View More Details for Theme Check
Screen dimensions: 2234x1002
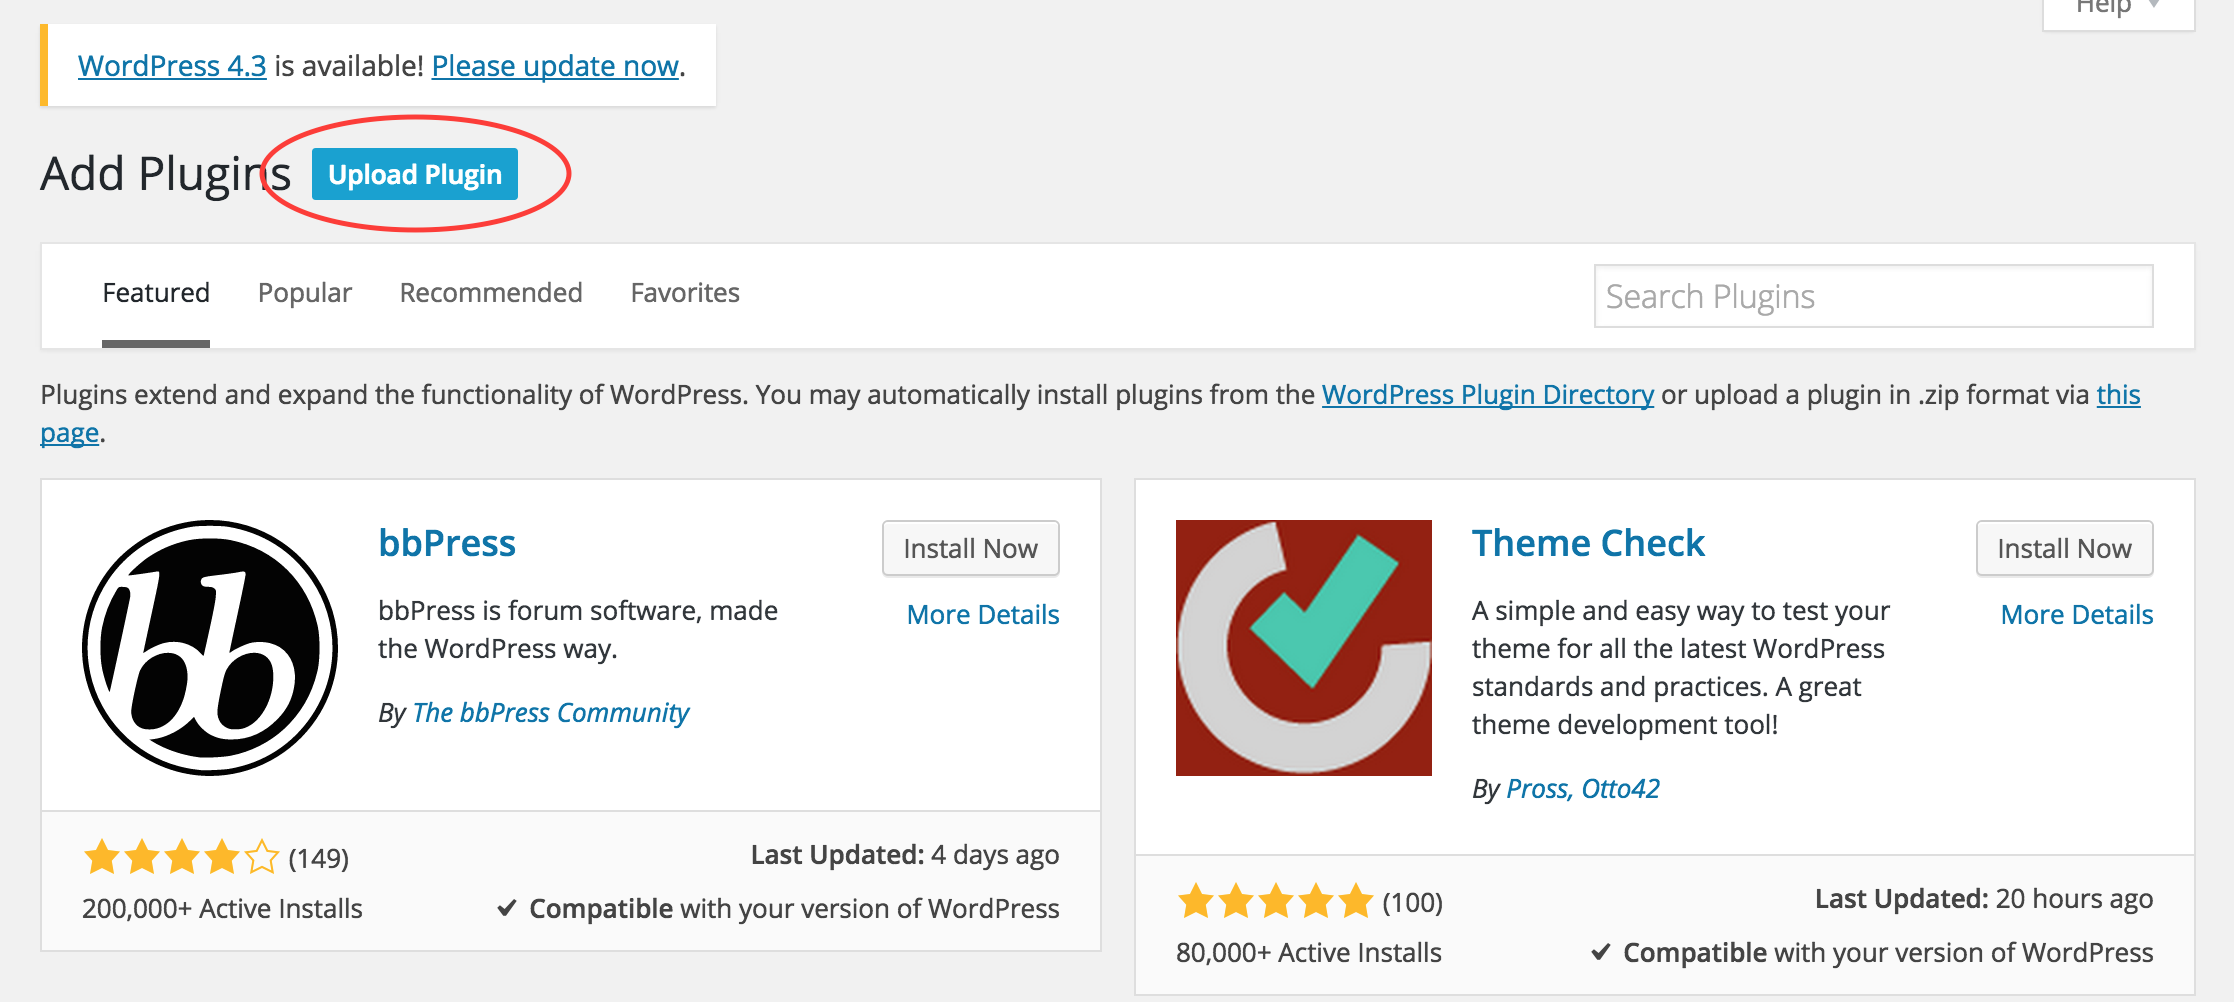(2077, 615)
